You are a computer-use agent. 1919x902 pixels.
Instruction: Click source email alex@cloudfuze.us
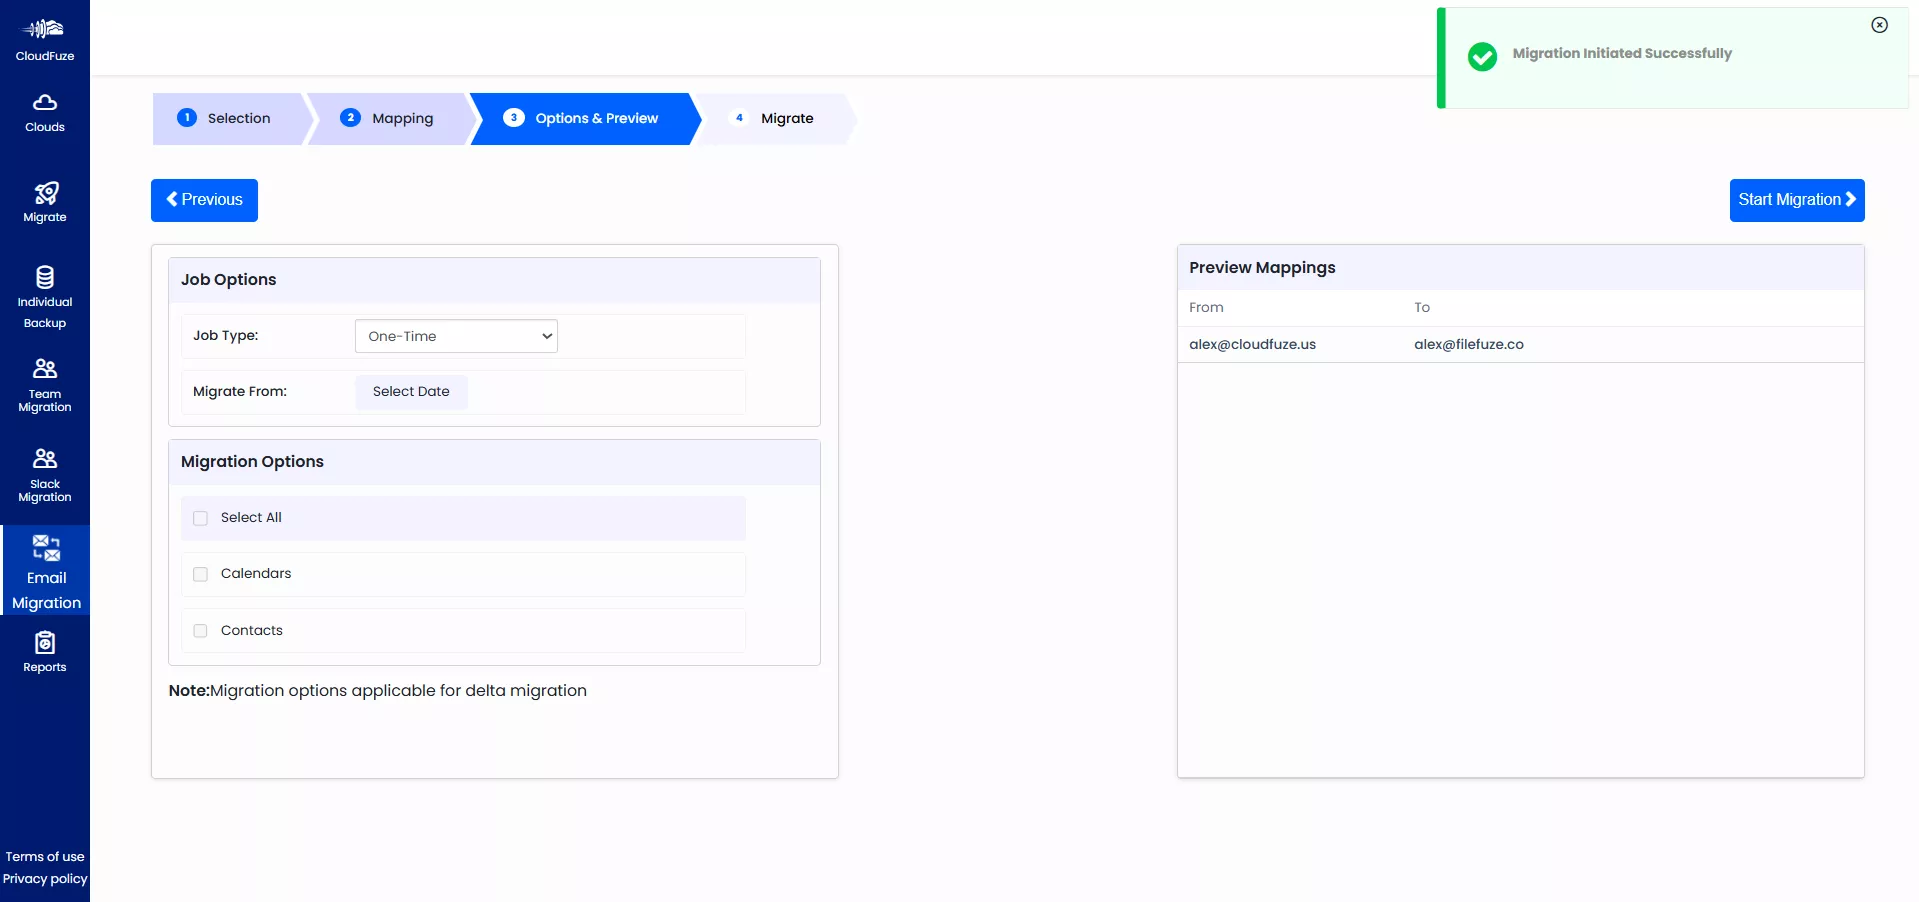(1252, 344)
